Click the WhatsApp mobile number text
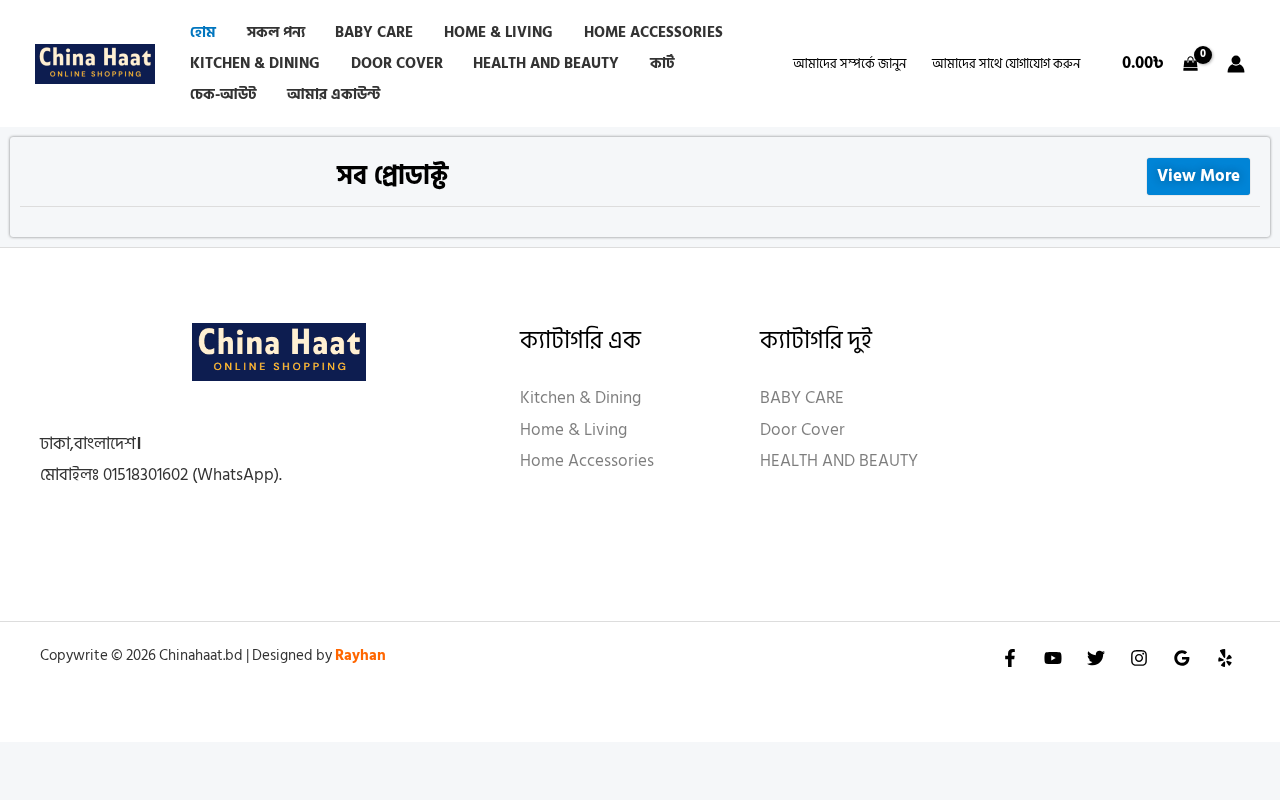Screen dimensions: 1280x800 click(161, 475)
